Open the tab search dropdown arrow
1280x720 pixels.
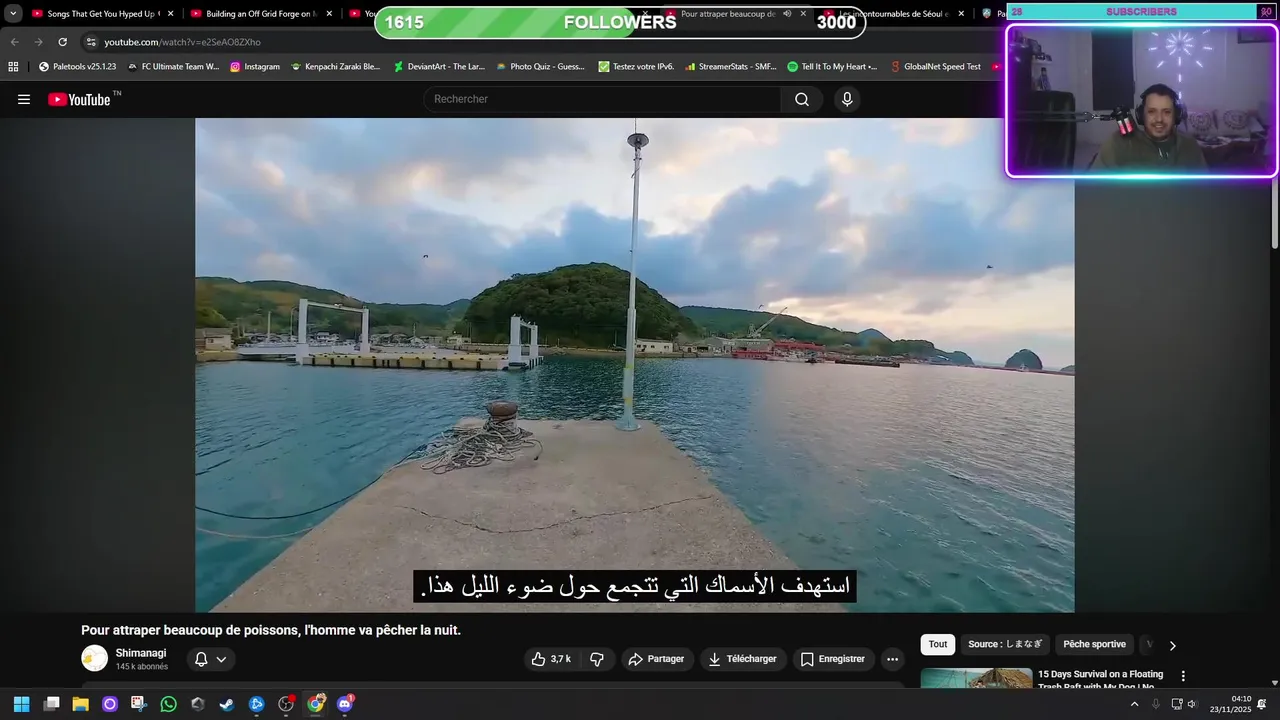pyautogui.click(x=13, y=14)
